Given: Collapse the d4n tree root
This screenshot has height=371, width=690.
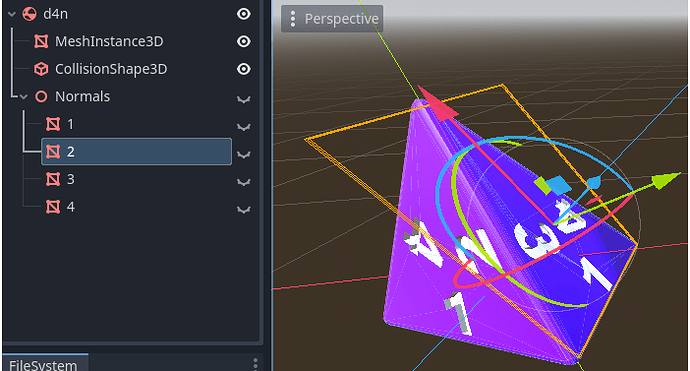Looking at the screenshot, I should [12, 14].
